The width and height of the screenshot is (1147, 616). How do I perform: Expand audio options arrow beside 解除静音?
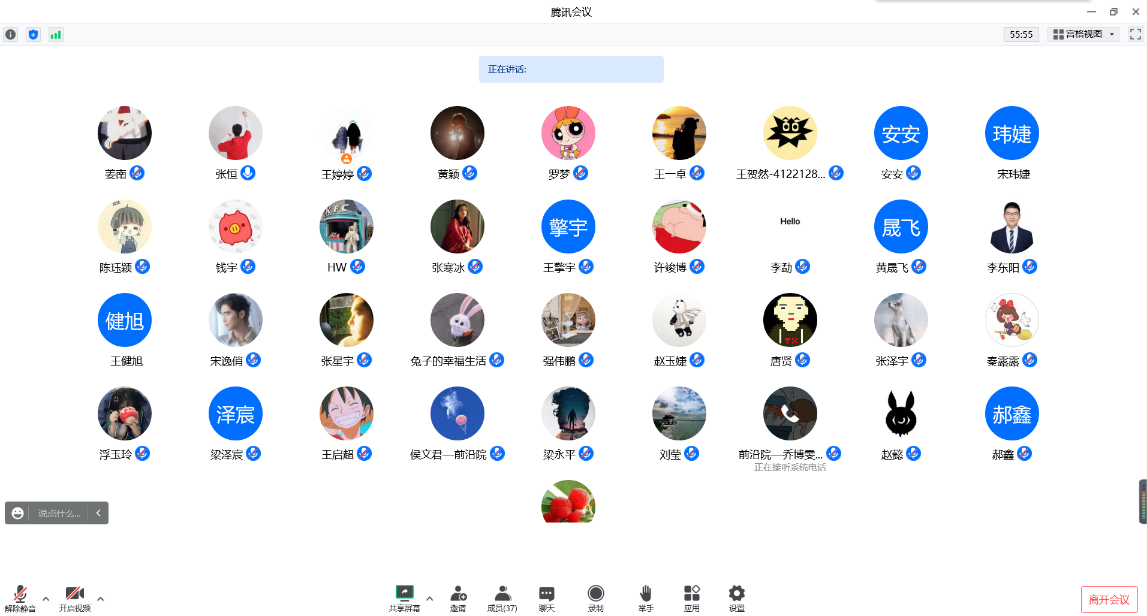[46, 598]
